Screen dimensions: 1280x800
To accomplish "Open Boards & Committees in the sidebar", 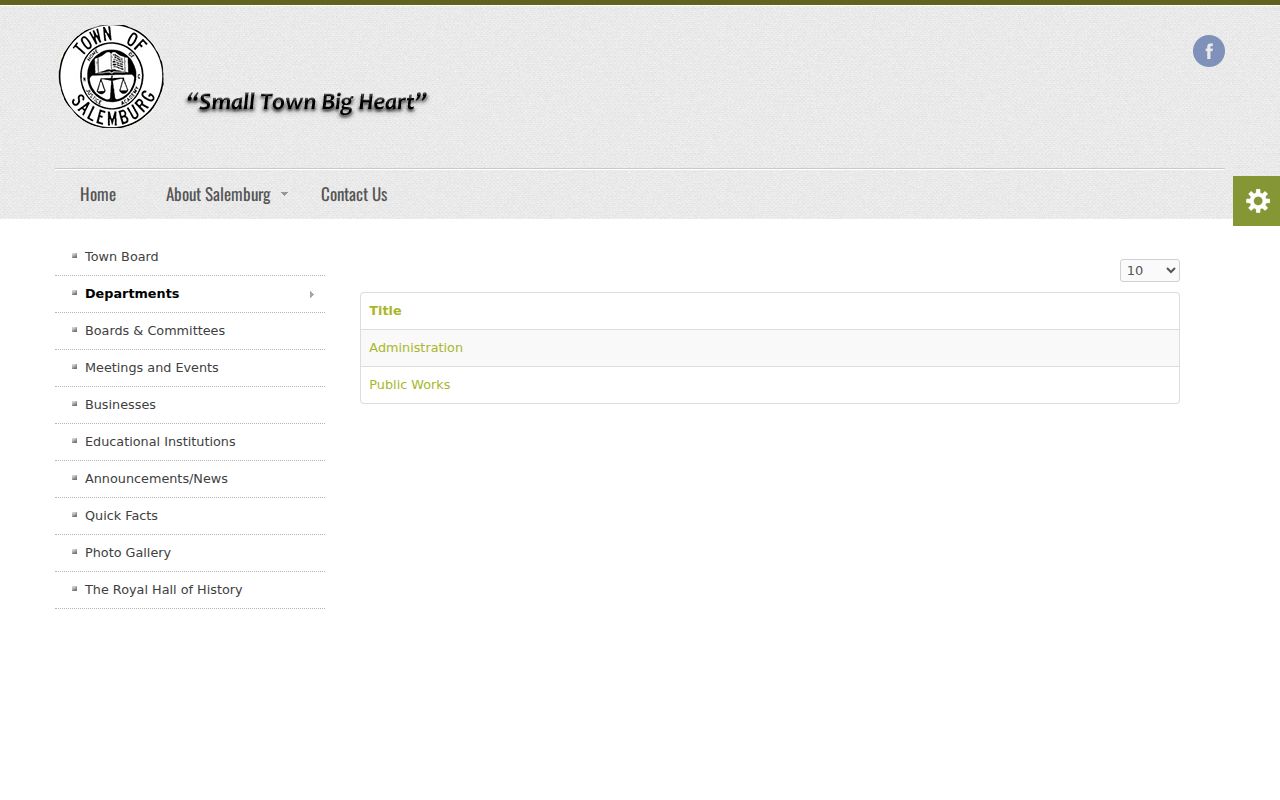I will click(155, 331).
